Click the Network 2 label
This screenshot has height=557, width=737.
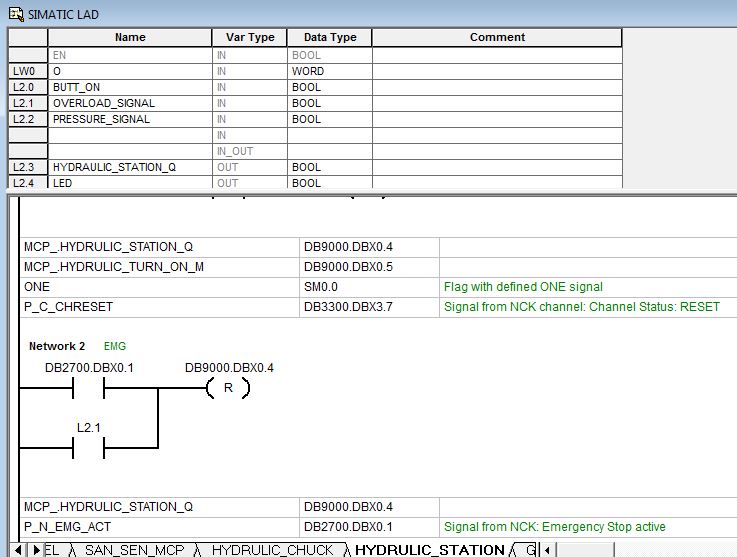(x=56, y=346)
